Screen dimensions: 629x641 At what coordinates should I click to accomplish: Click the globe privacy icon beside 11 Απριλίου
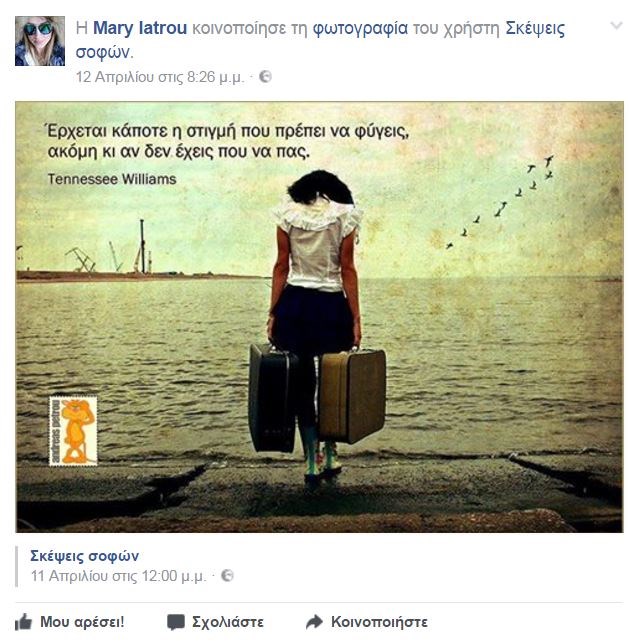coord(227,576)
